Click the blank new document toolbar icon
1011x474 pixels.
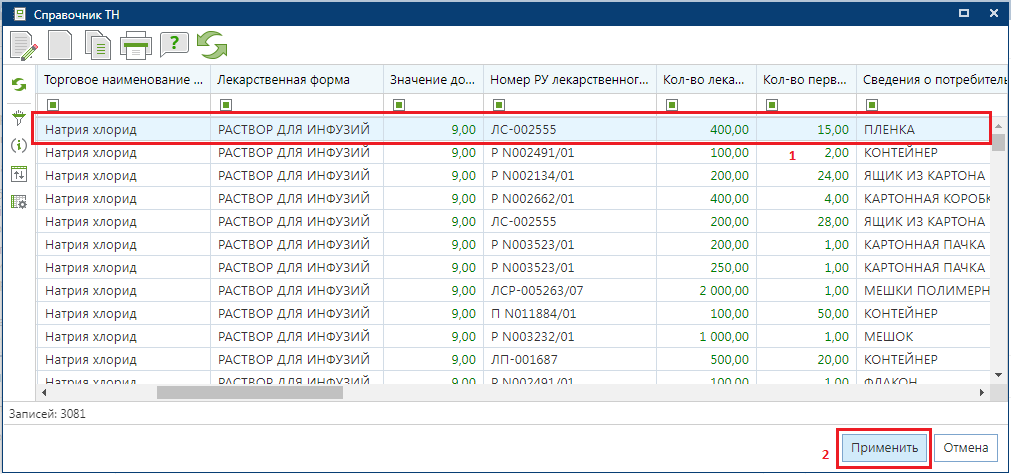tap(61, 45)
